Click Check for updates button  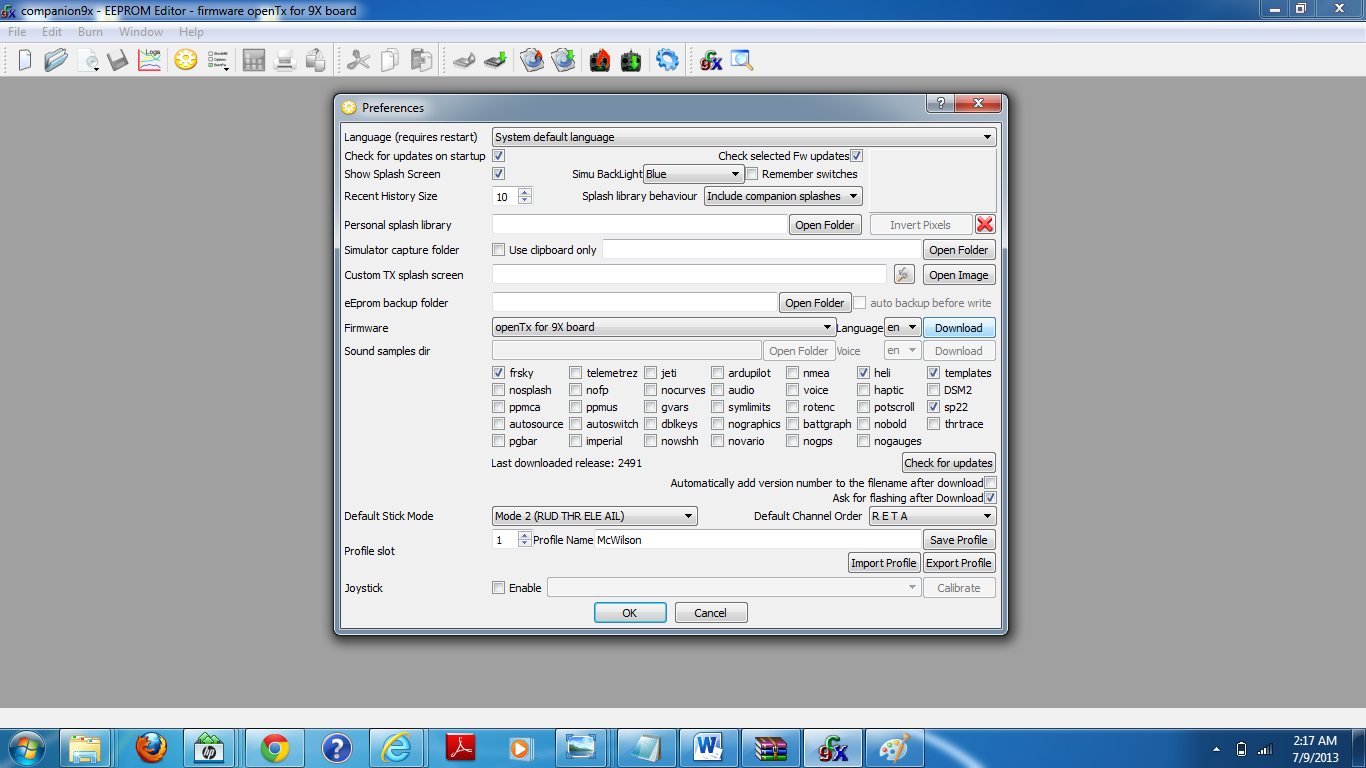948,463
